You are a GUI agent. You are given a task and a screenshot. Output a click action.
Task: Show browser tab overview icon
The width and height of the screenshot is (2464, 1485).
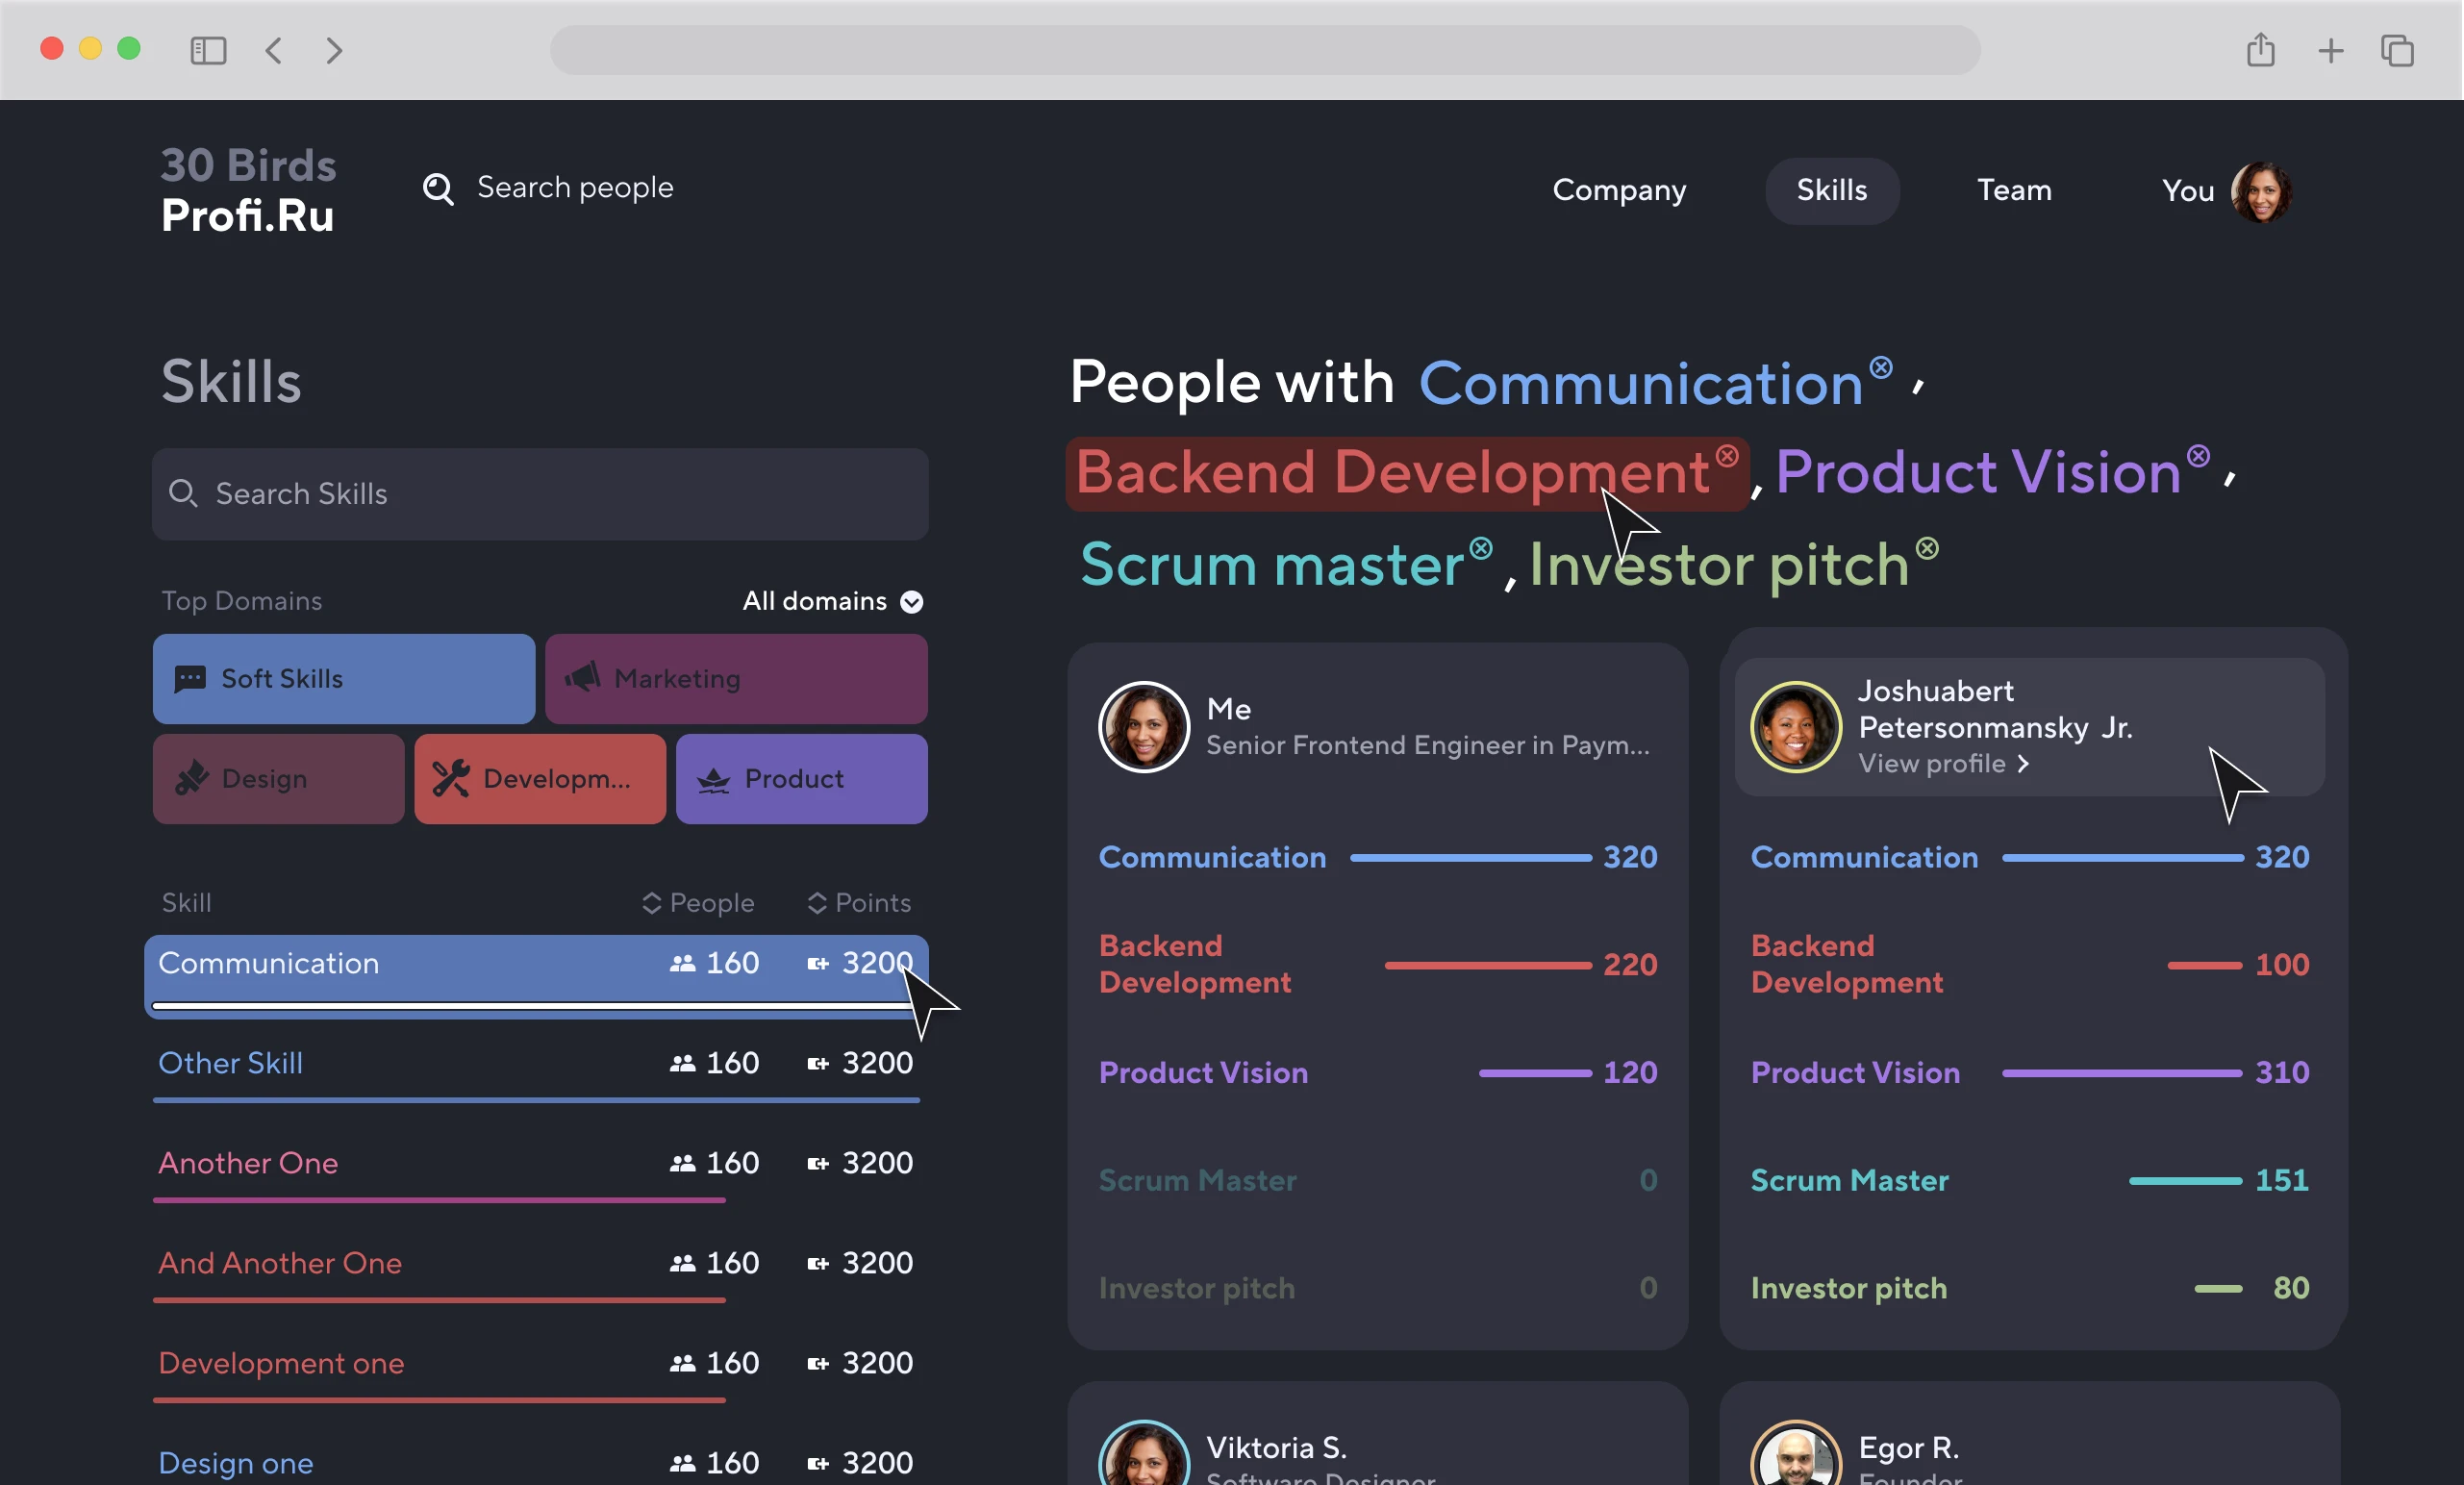coord(2398,50)
